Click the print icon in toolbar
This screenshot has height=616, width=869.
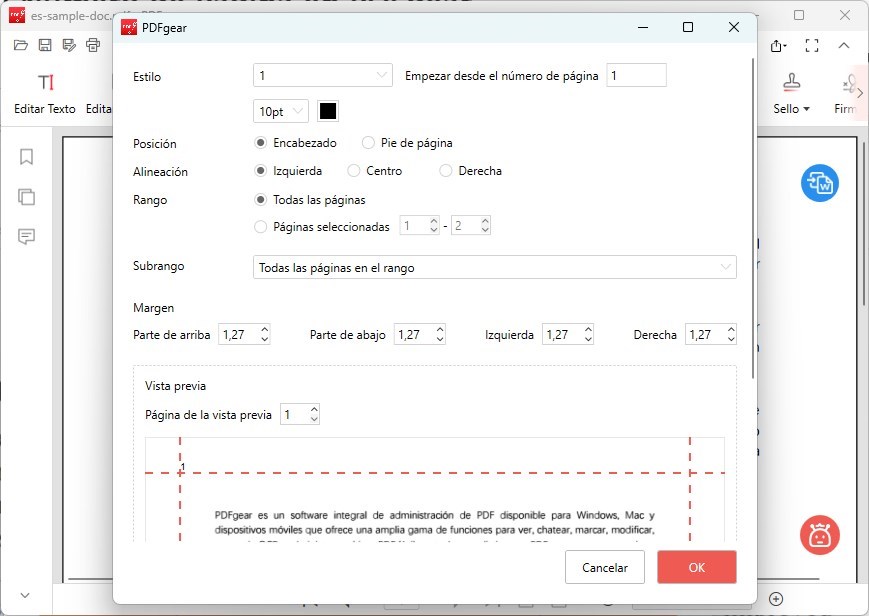93,45
